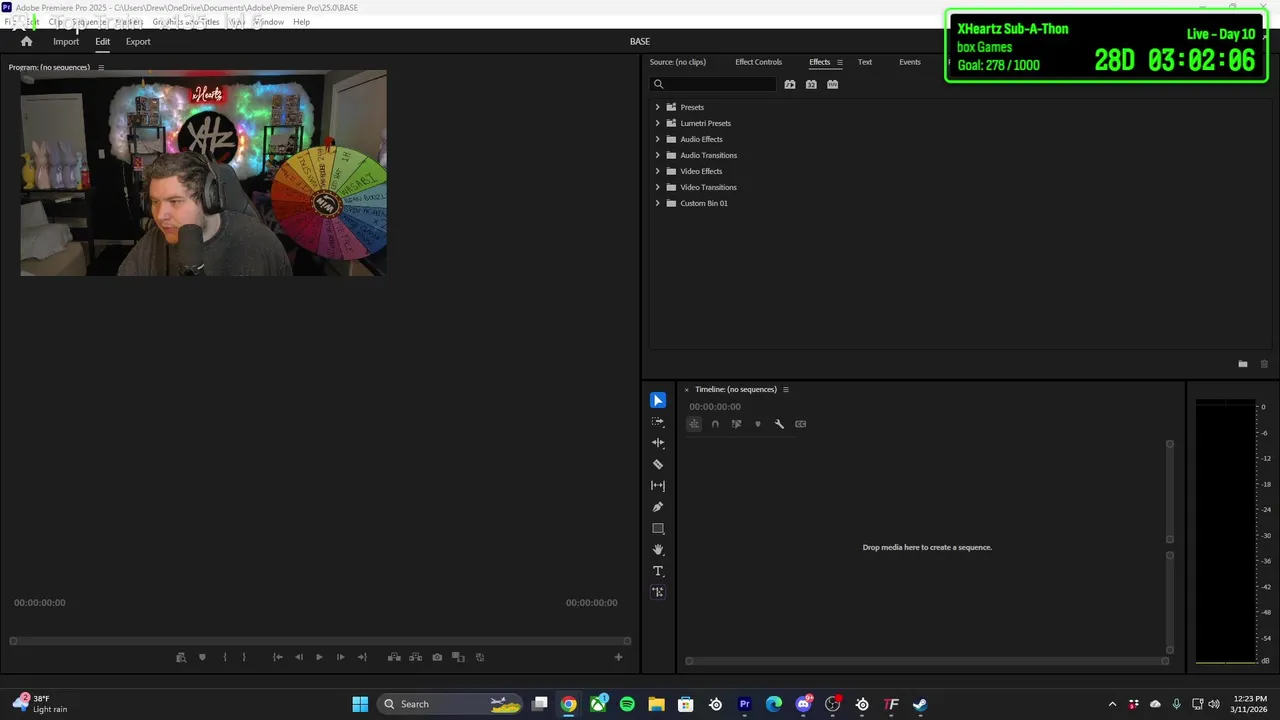Select the Type tool
The width and height of the screenshot is (1280, 720).
coord(658,571)
